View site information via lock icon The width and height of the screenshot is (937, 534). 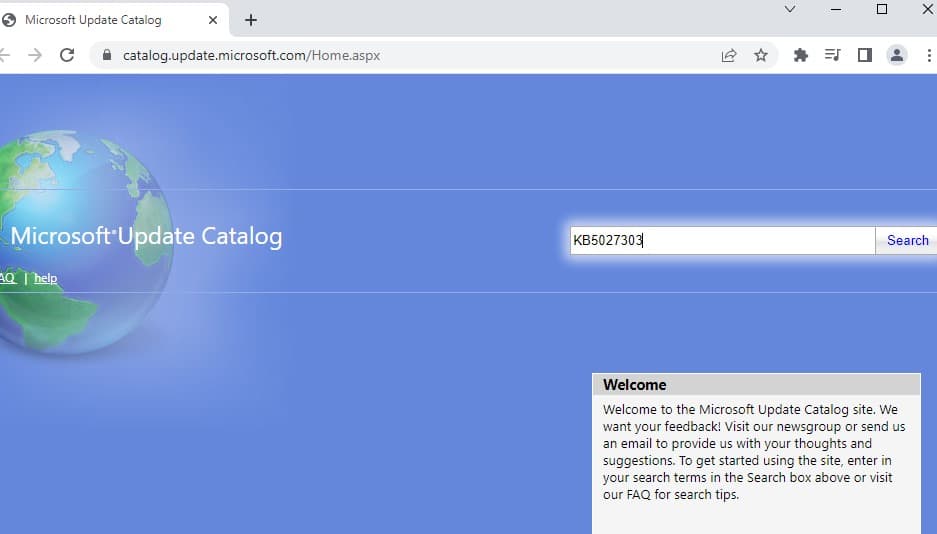point(107,56)
